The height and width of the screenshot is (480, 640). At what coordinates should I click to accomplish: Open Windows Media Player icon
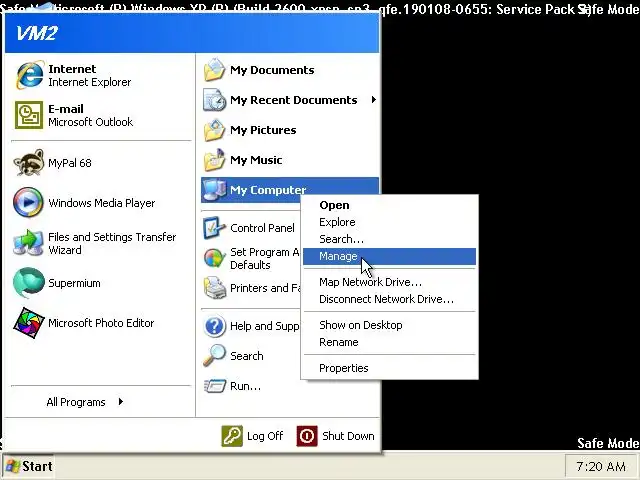tap(28, 202)
